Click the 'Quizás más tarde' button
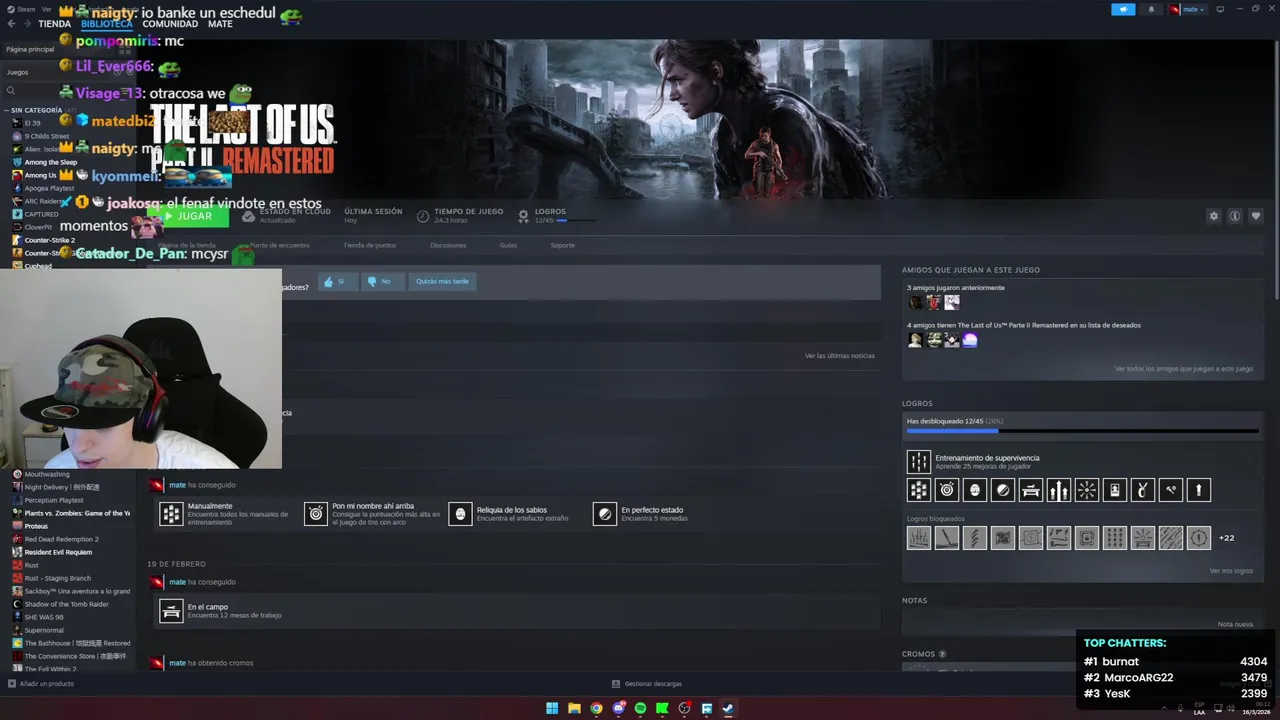This screenshot has height=720, width=1280. pyautogui.click(x=442, y=282)
